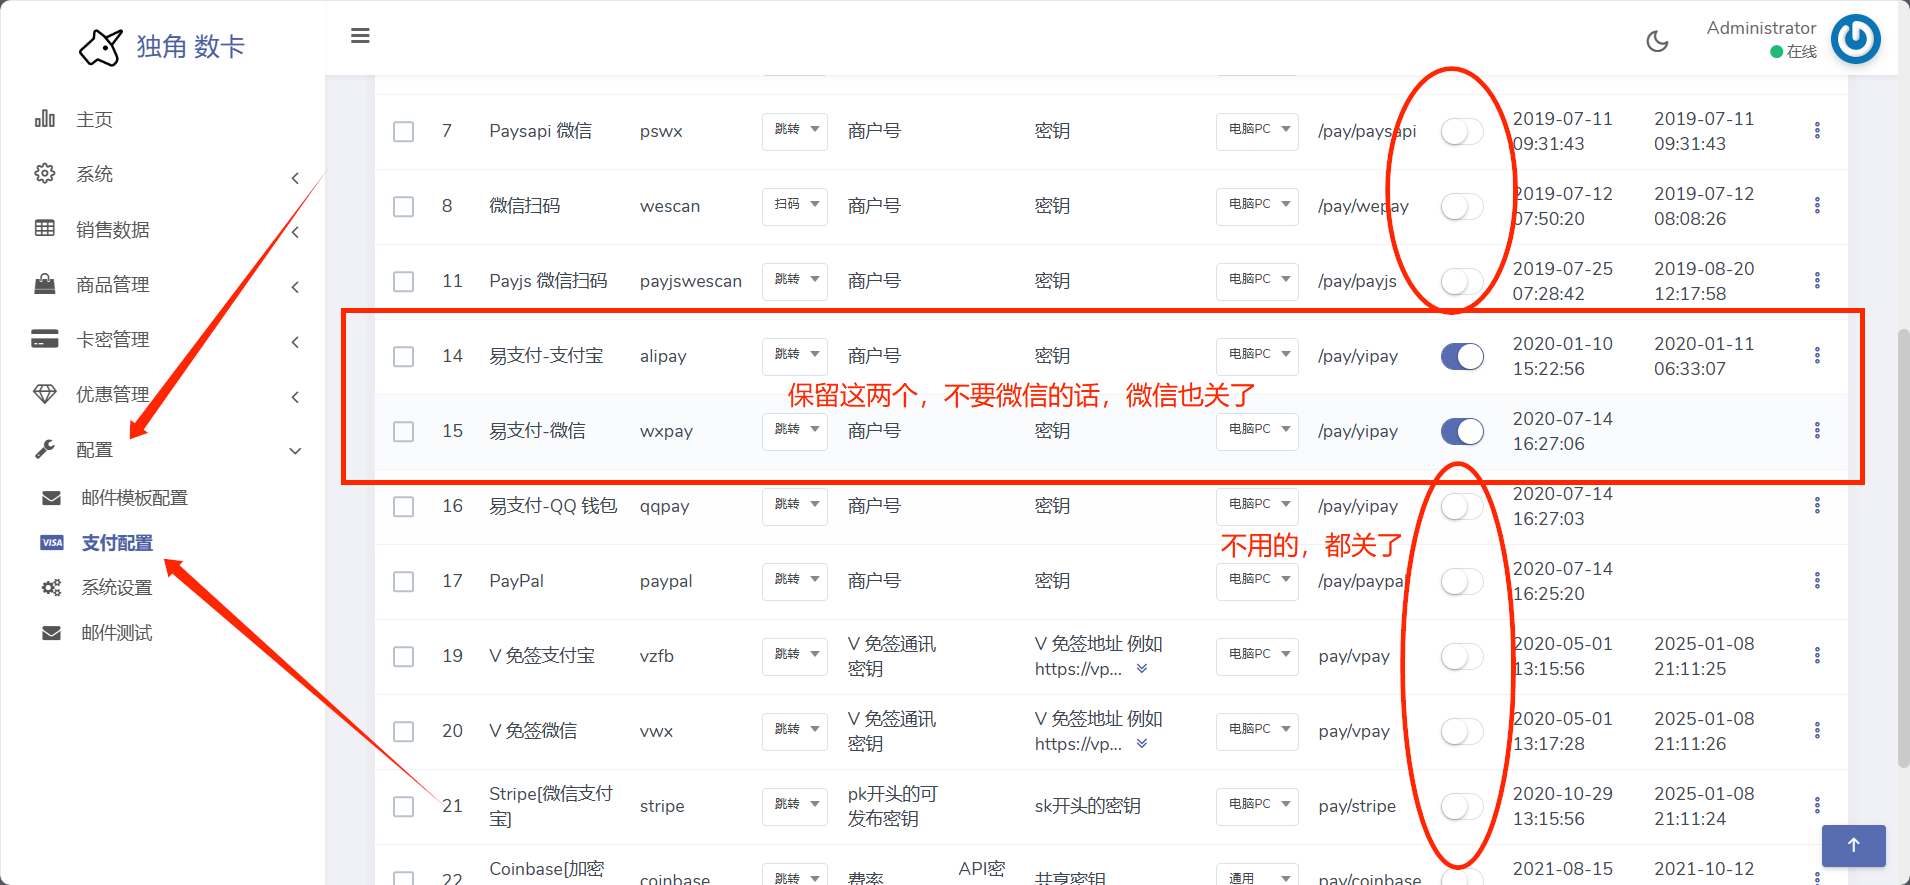The height and width of the screenshot is (885, 1910).
Task: Open 电脑PC client dropdown for 易支付-微信
Action: coord(1257,431)
